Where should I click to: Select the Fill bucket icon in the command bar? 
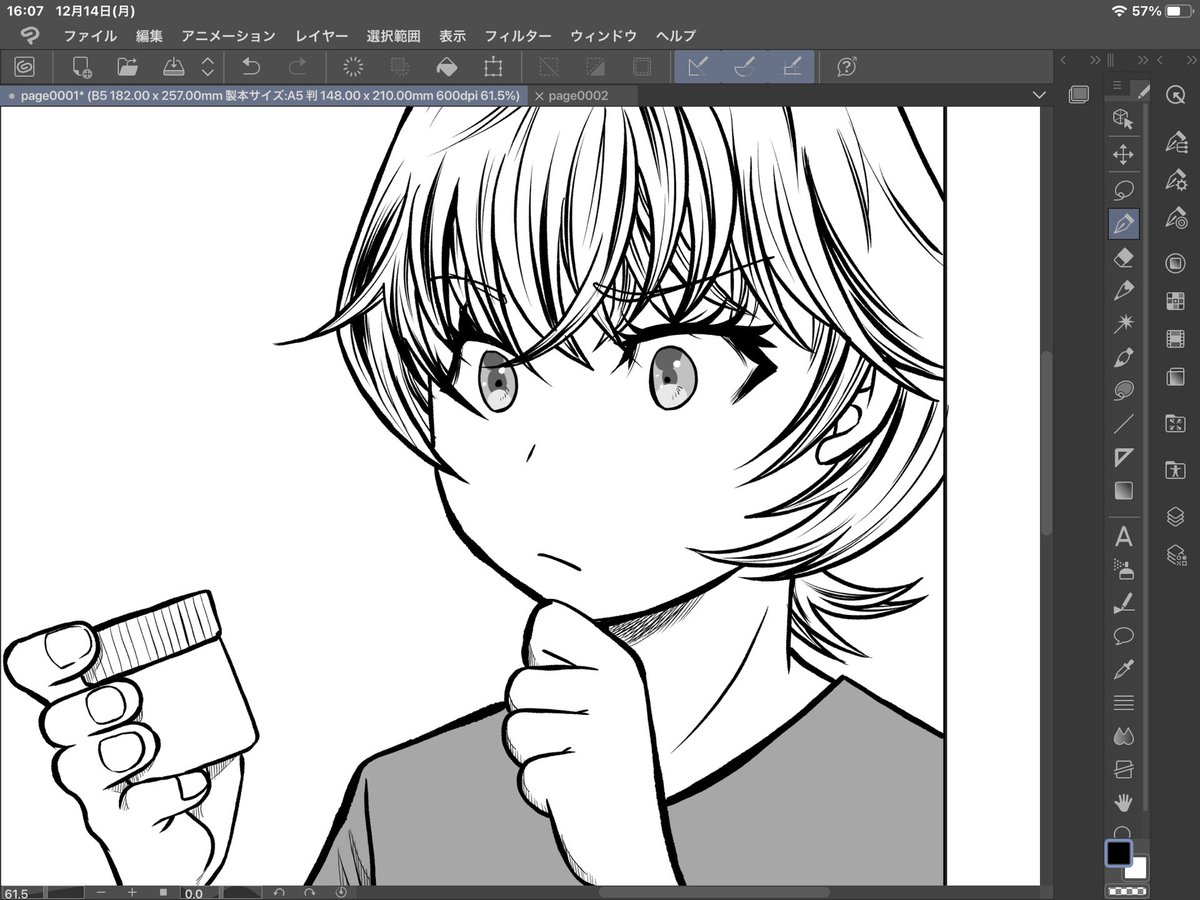[447, 67]
